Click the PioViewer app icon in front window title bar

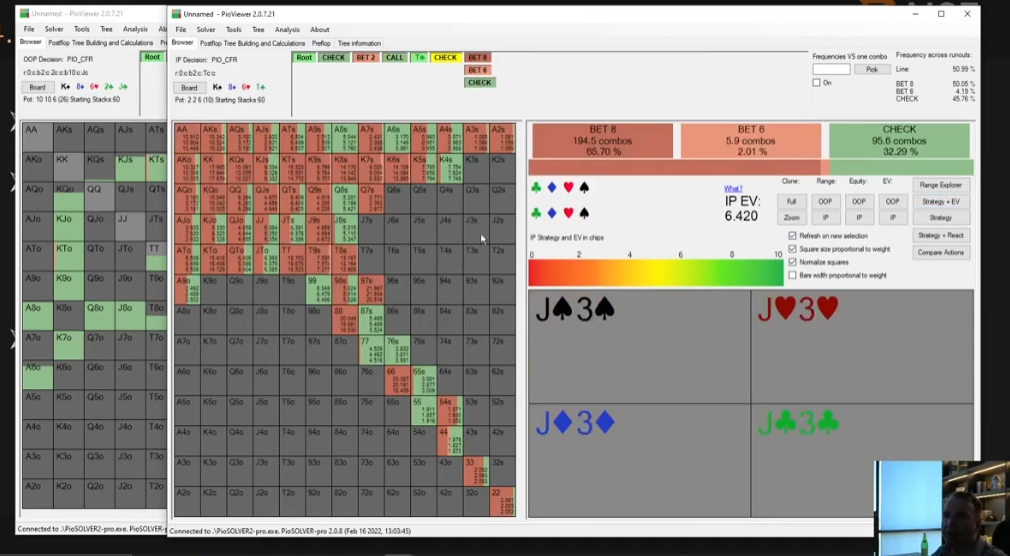(176, 14)
